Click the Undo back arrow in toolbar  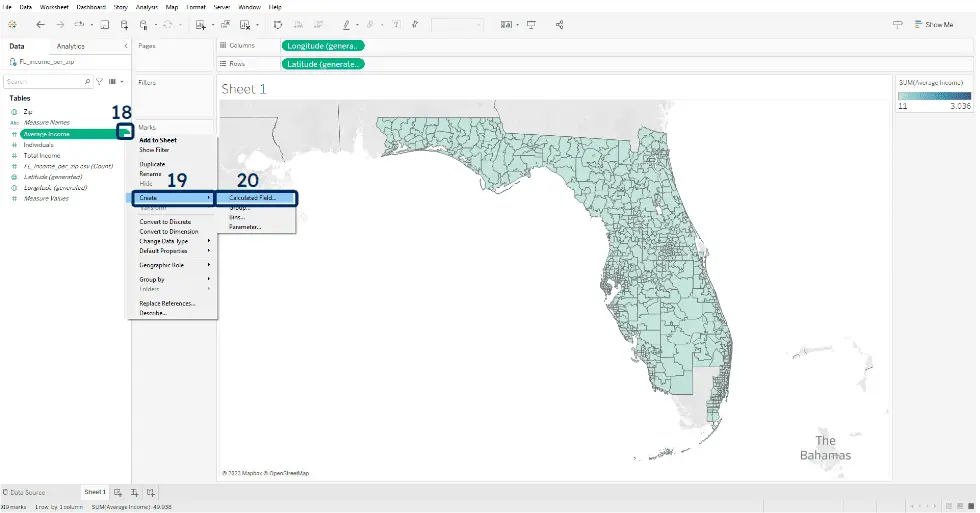(x=40, y=24)
